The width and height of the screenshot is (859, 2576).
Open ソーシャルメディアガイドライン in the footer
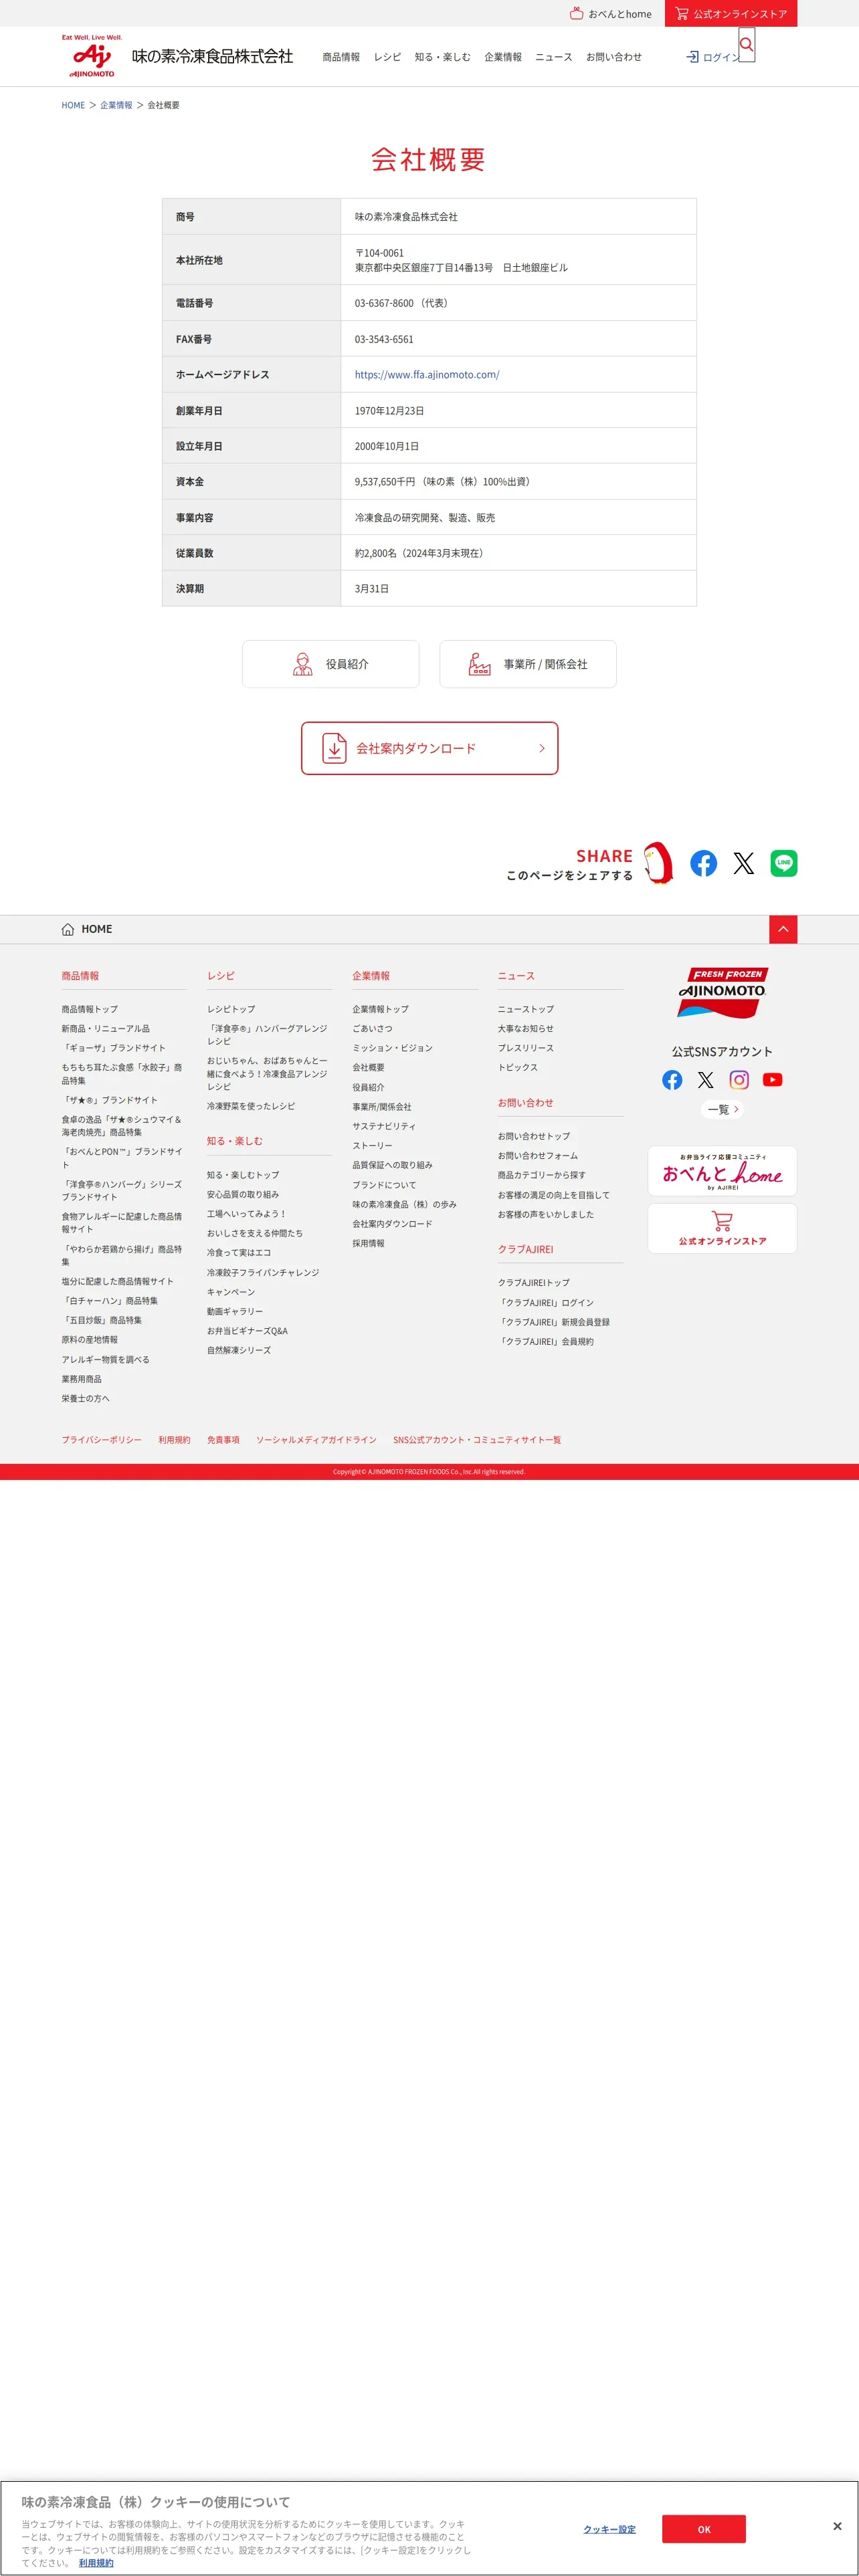(316, 1440)
